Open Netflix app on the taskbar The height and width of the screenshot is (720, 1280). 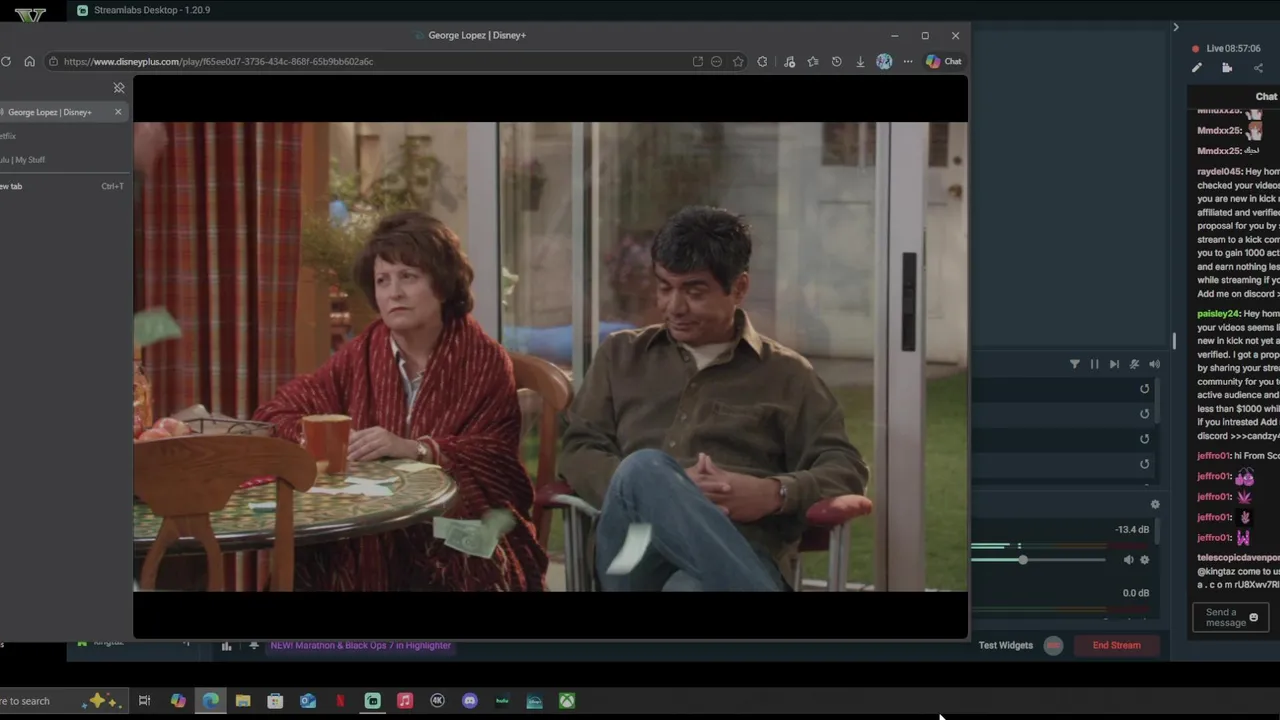pos(340,701)
